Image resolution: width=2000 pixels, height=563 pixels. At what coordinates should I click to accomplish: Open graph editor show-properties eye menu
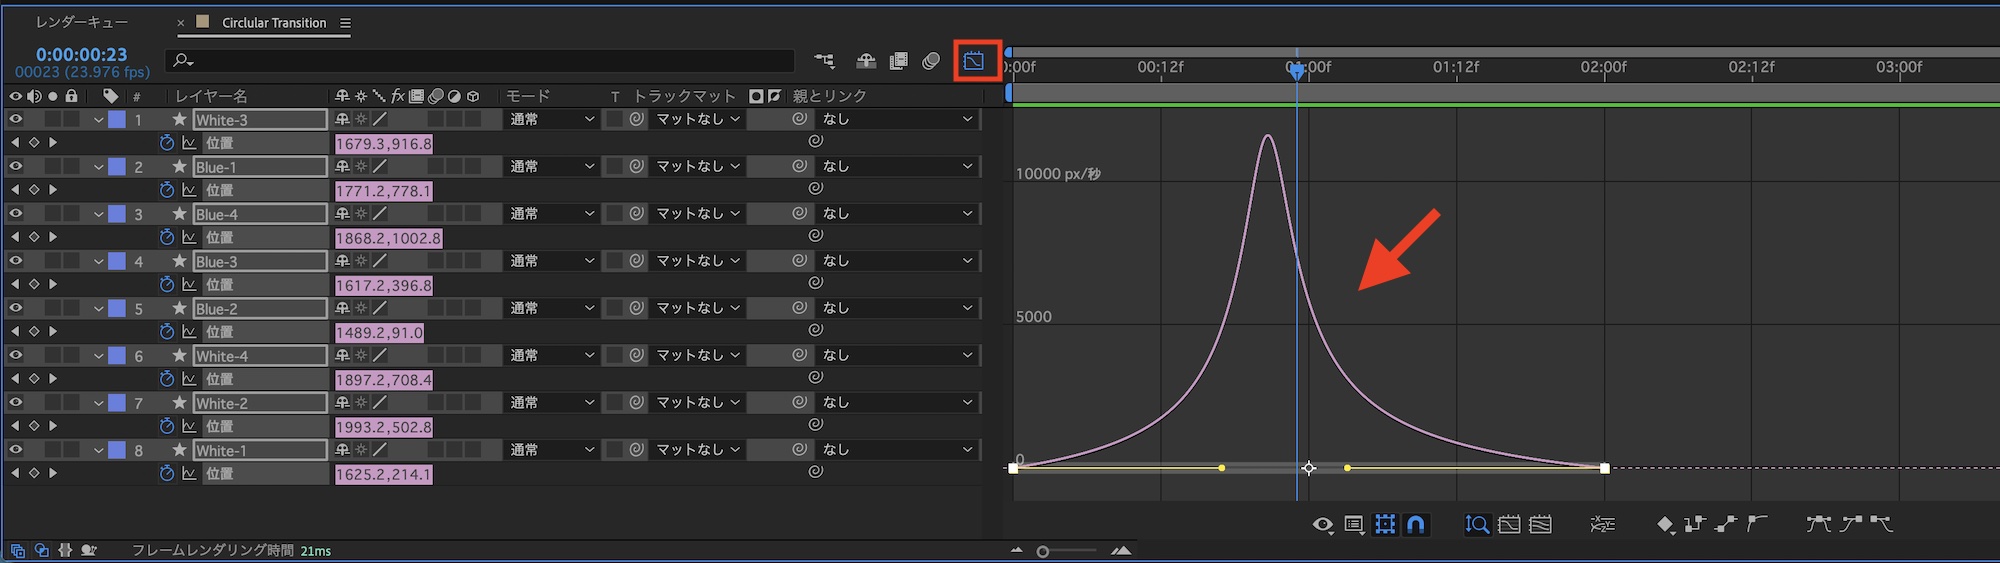point(1322,524)
